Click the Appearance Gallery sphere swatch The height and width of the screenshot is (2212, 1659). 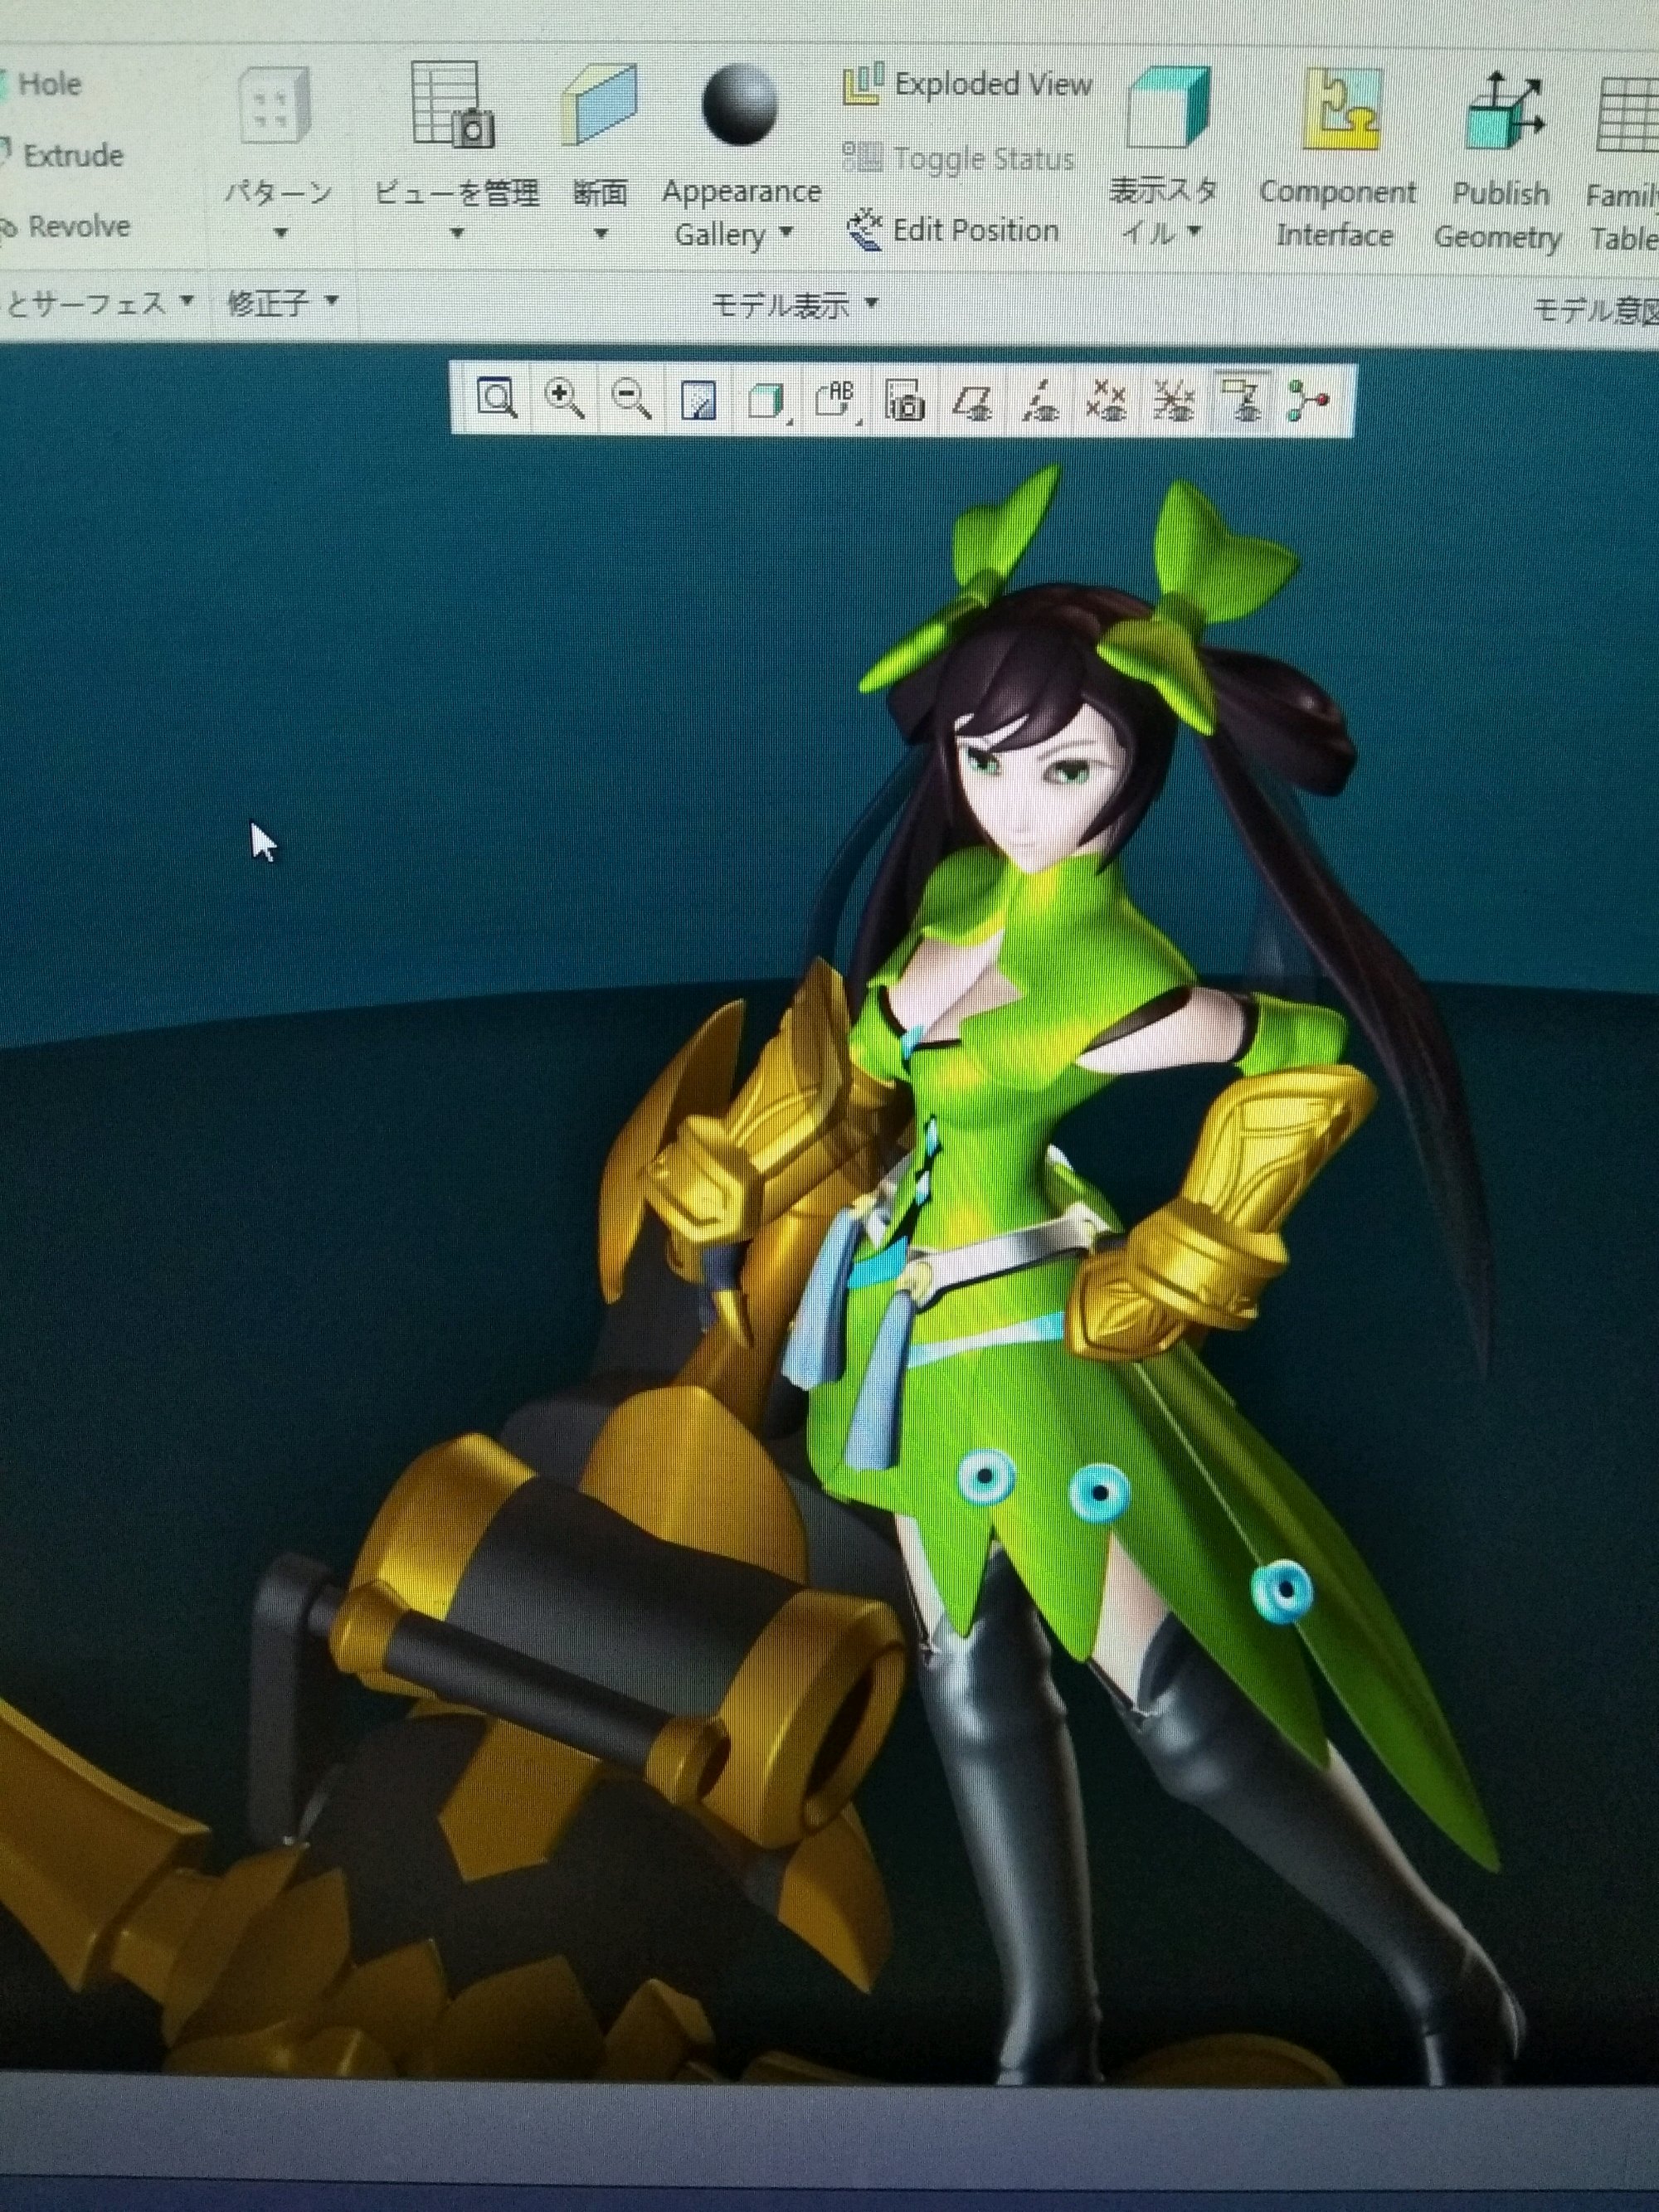coord(739,105)
